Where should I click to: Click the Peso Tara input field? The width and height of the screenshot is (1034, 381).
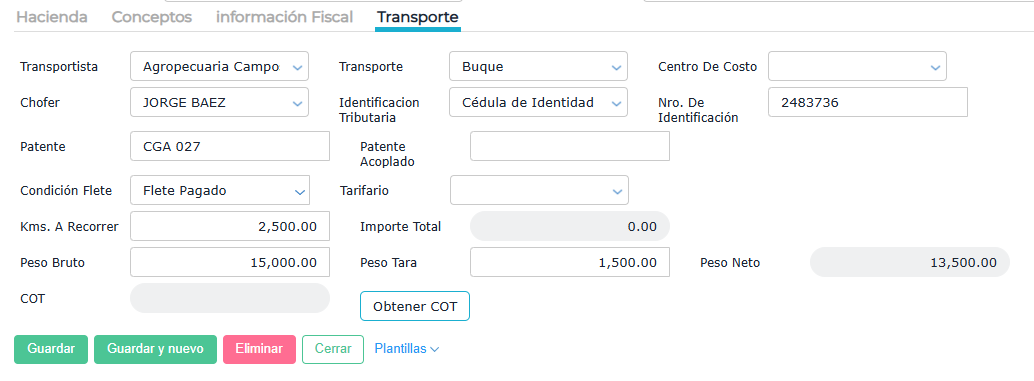coord(570,262)
